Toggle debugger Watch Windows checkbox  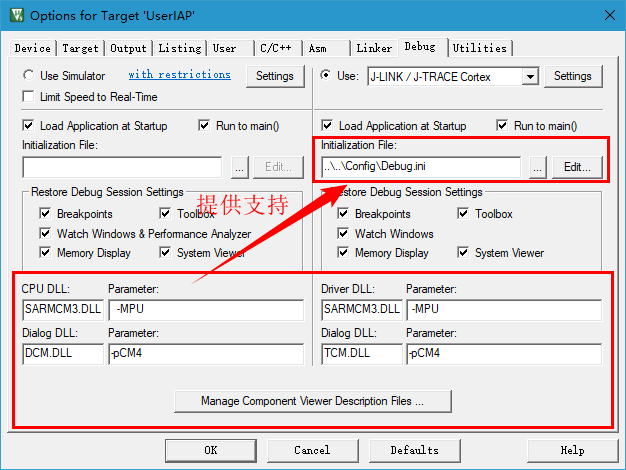343,233
